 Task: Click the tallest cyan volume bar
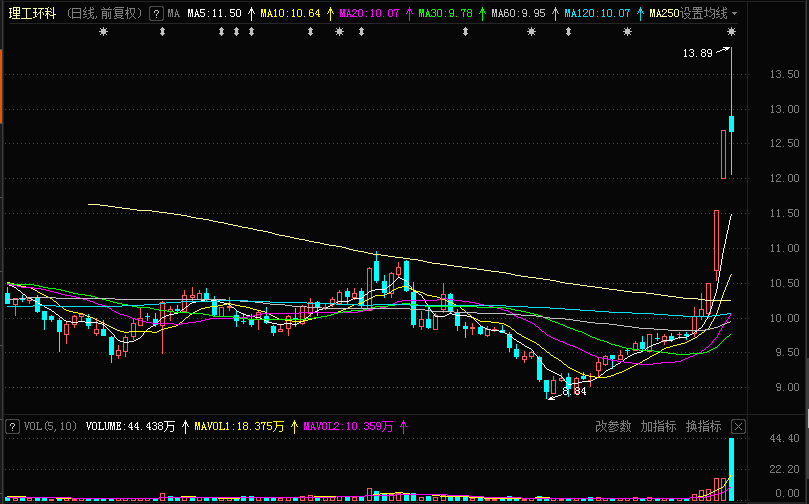tap(732, 468)
